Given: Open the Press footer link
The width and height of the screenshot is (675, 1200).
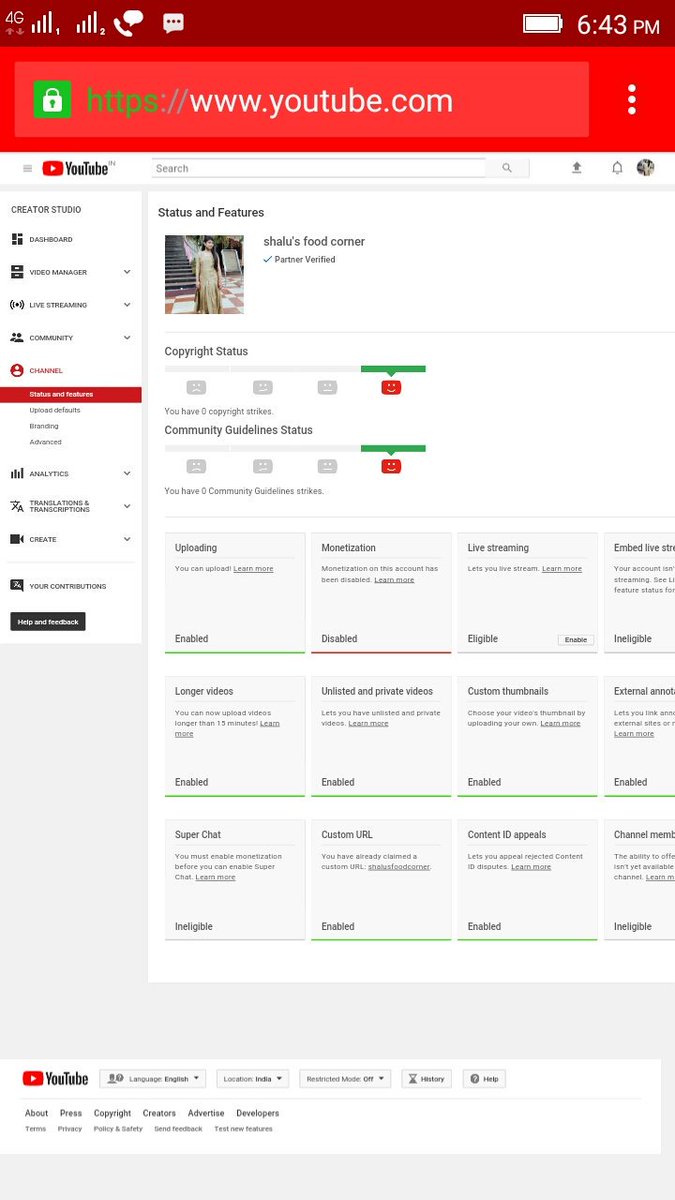Looking at the screenshot, I should click(71, 1113).
